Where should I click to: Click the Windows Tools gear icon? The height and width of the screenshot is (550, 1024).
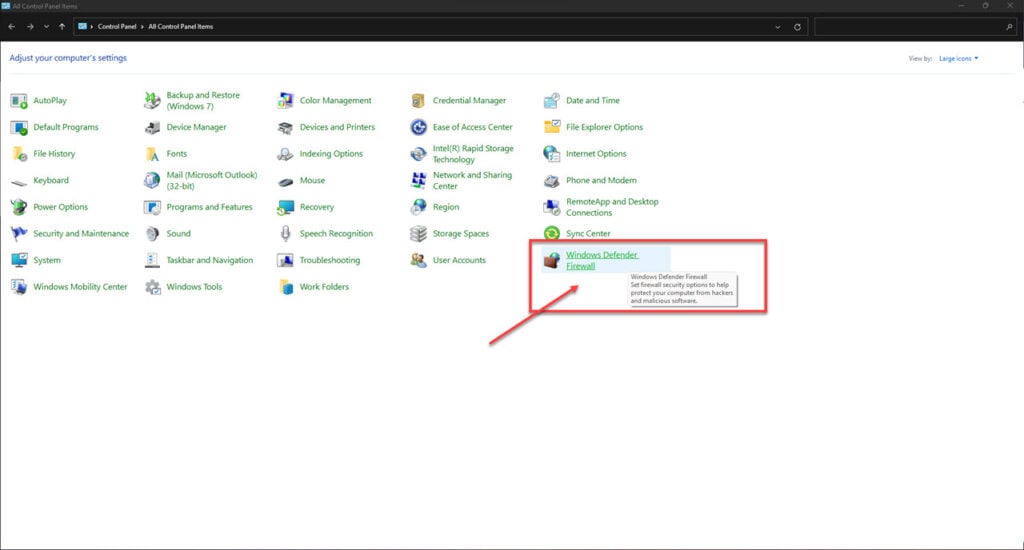point(152,287)
